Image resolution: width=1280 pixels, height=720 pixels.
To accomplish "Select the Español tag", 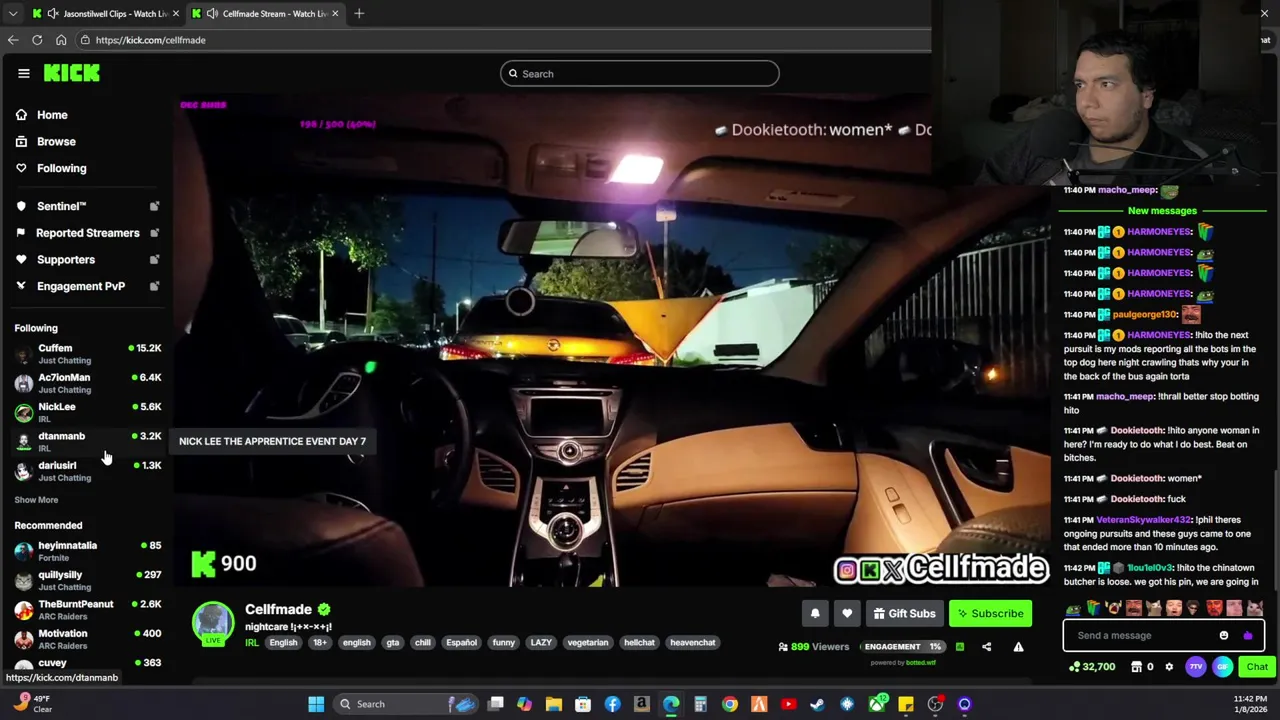I will pyautogui.click(x=461, y=643).
